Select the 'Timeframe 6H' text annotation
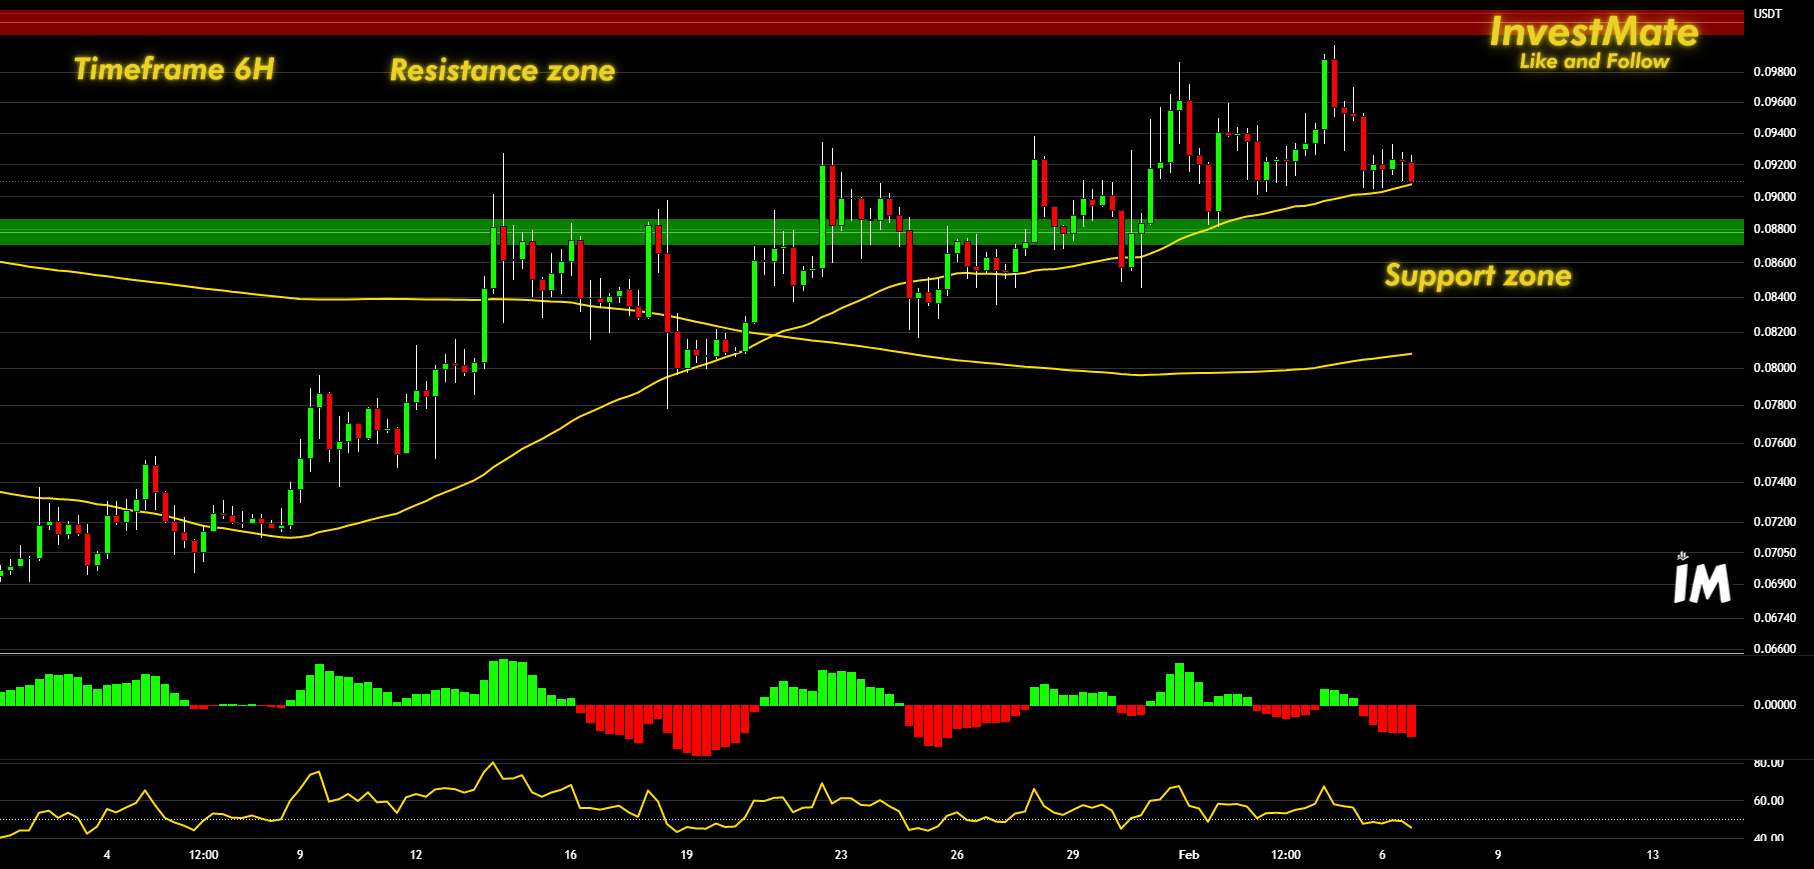The height and width of the screenshot is (869, 1814). tap(174, 69)
